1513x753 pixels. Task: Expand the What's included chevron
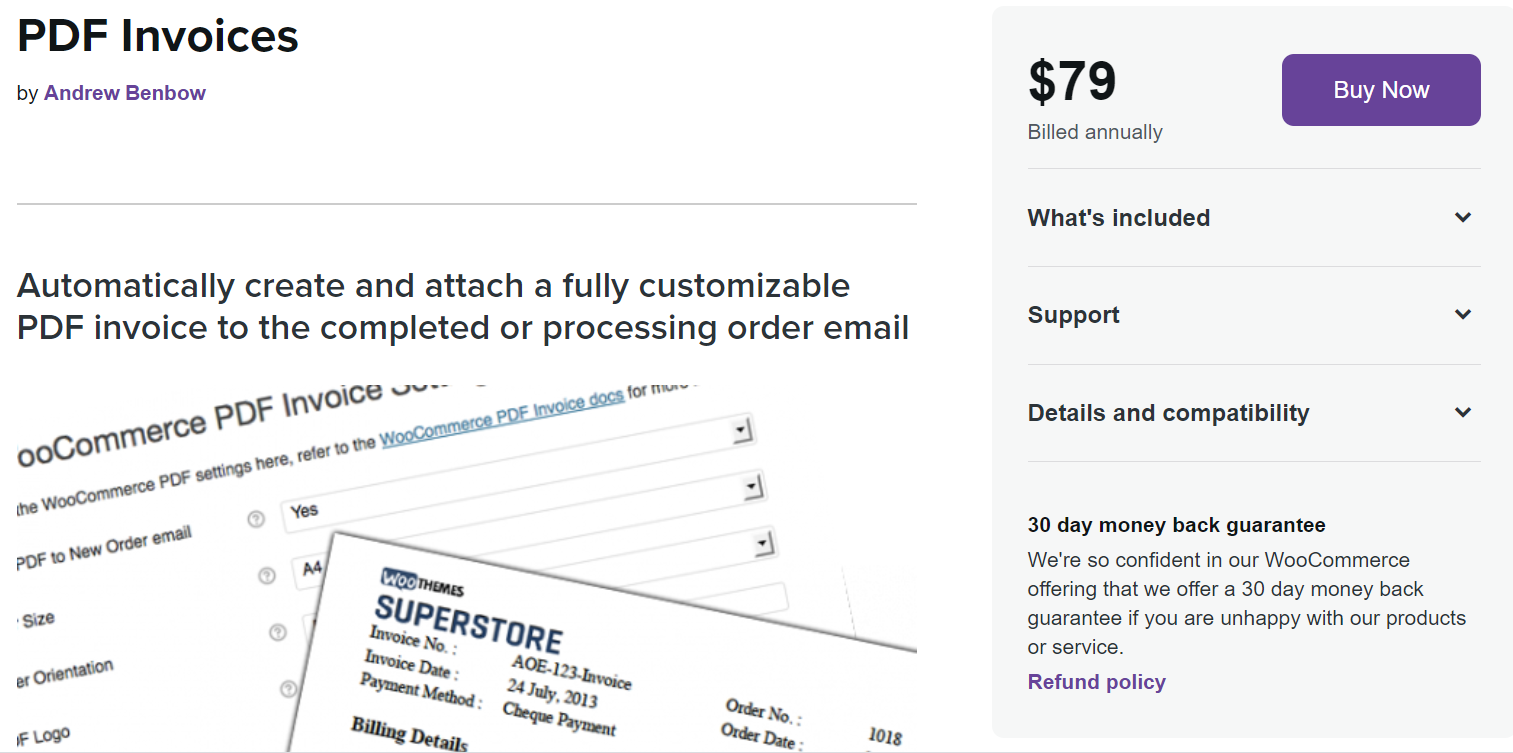(x=1463, y=217)
